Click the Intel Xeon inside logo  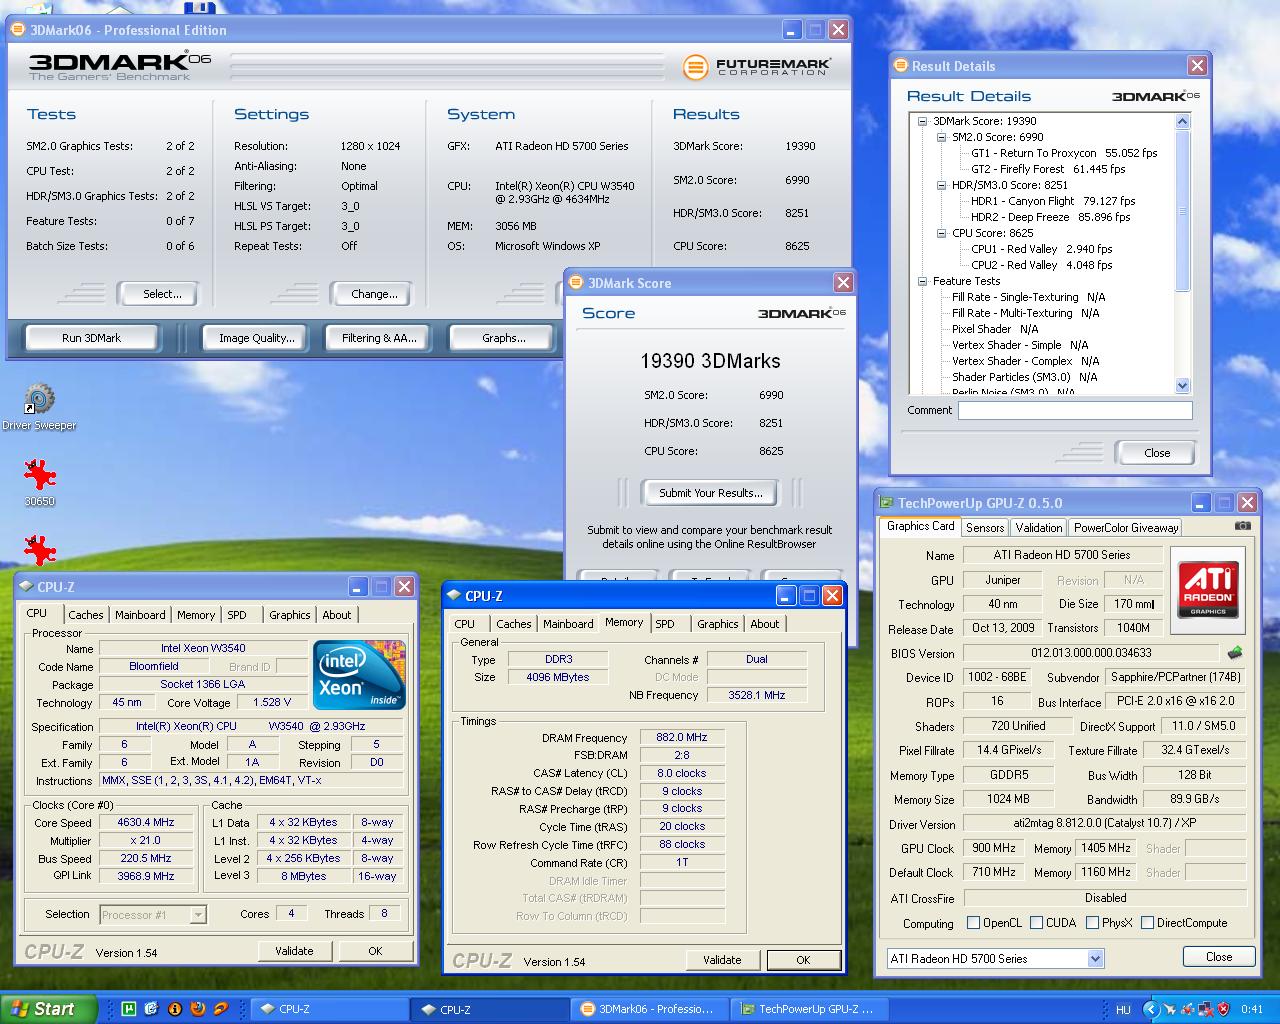click(x=359, y=674)
